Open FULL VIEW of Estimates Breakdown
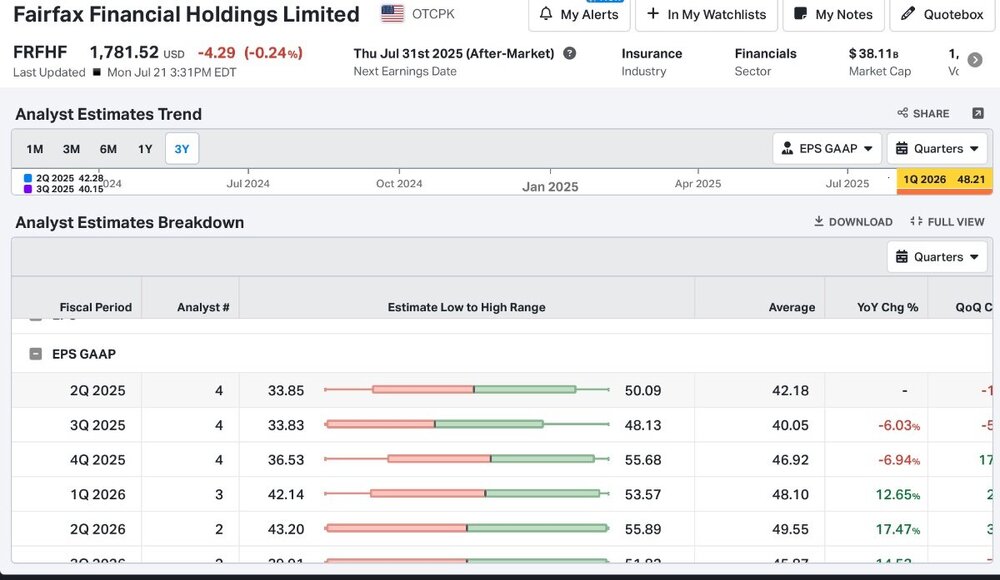Viewport: 1000px width, 580px height. [948, 222]
